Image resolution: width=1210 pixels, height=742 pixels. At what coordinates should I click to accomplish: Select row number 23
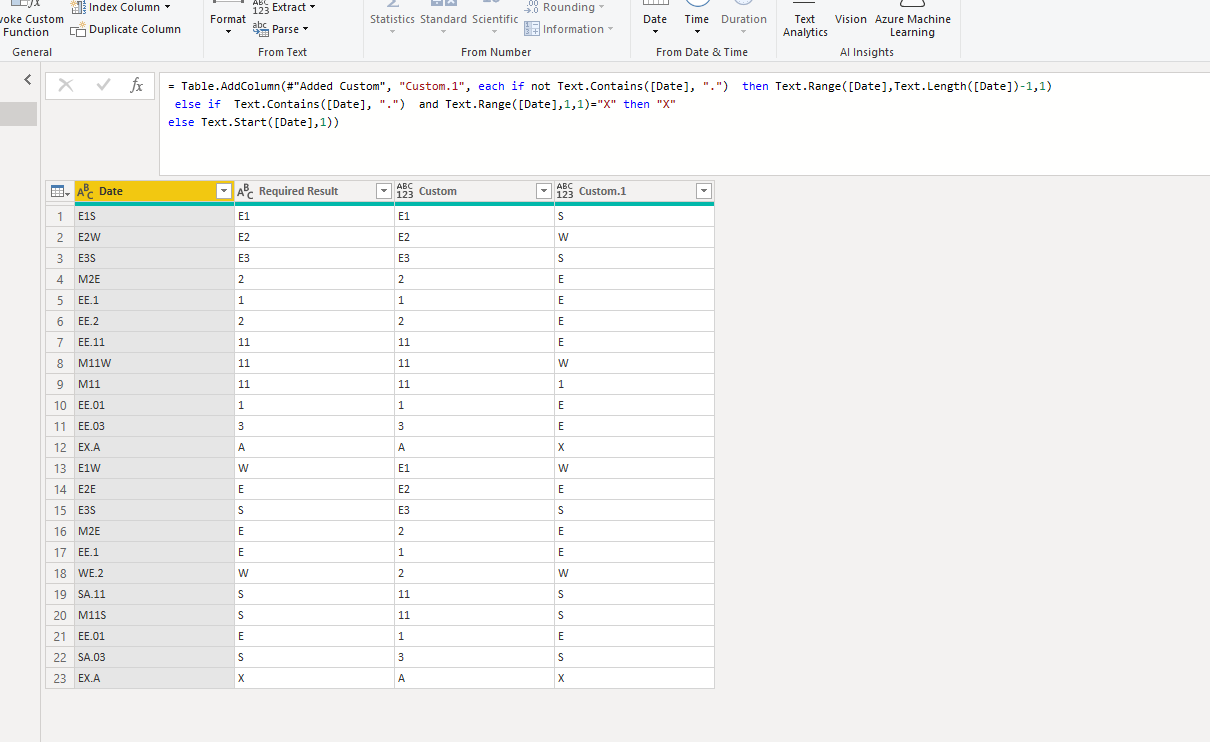point(60,678)
